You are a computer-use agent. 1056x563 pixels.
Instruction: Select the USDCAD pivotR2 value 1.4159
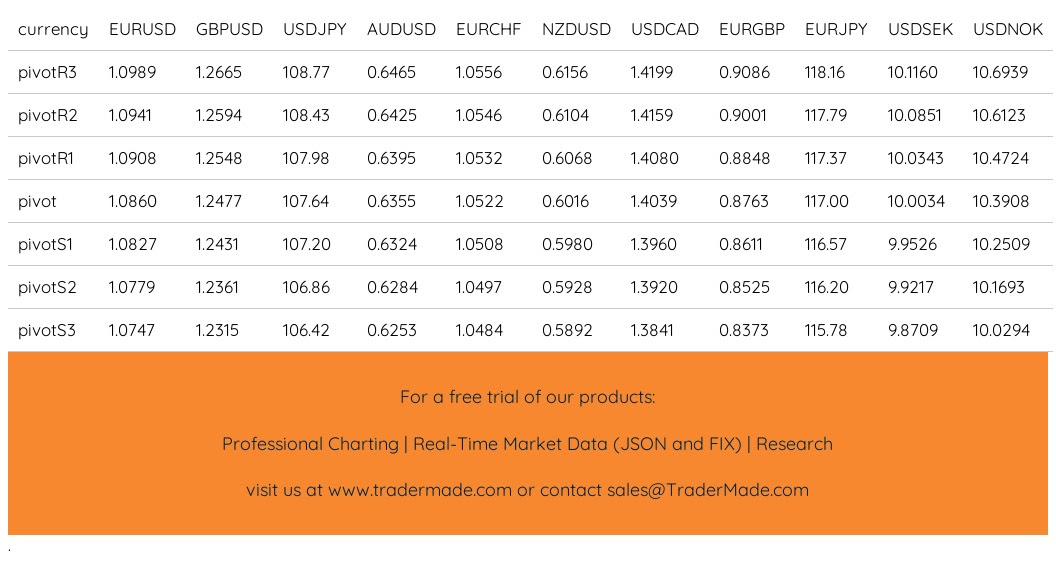654,116
